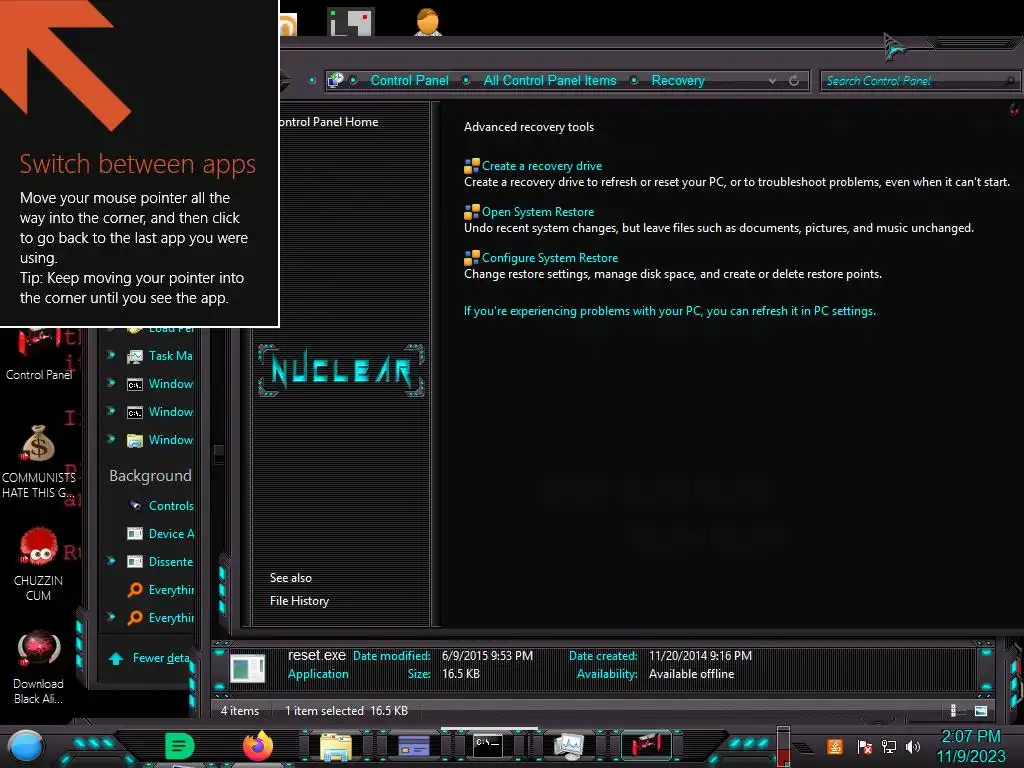Open Create a recovery drive link

[x=542, y=166]
